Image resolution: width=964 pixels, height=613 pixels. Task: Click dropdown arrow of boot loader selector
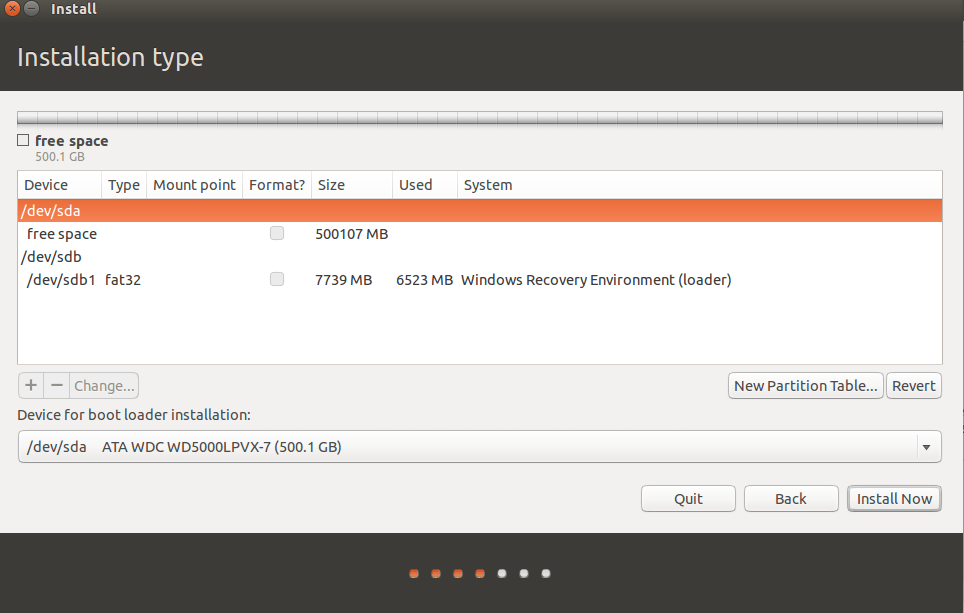pyautogui.click(x=926, y=447)
